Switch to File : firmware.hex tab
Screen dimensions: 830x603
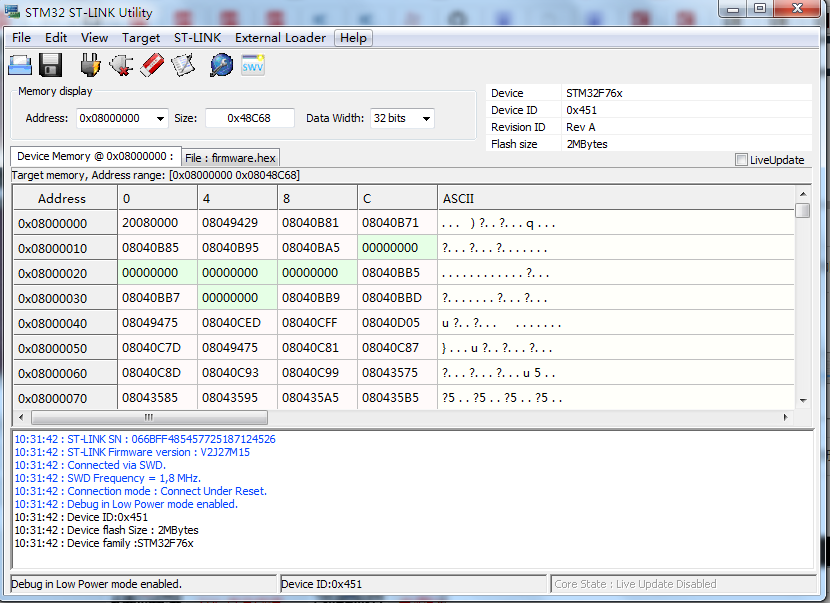pyautogui.click(x=230, y=158)
